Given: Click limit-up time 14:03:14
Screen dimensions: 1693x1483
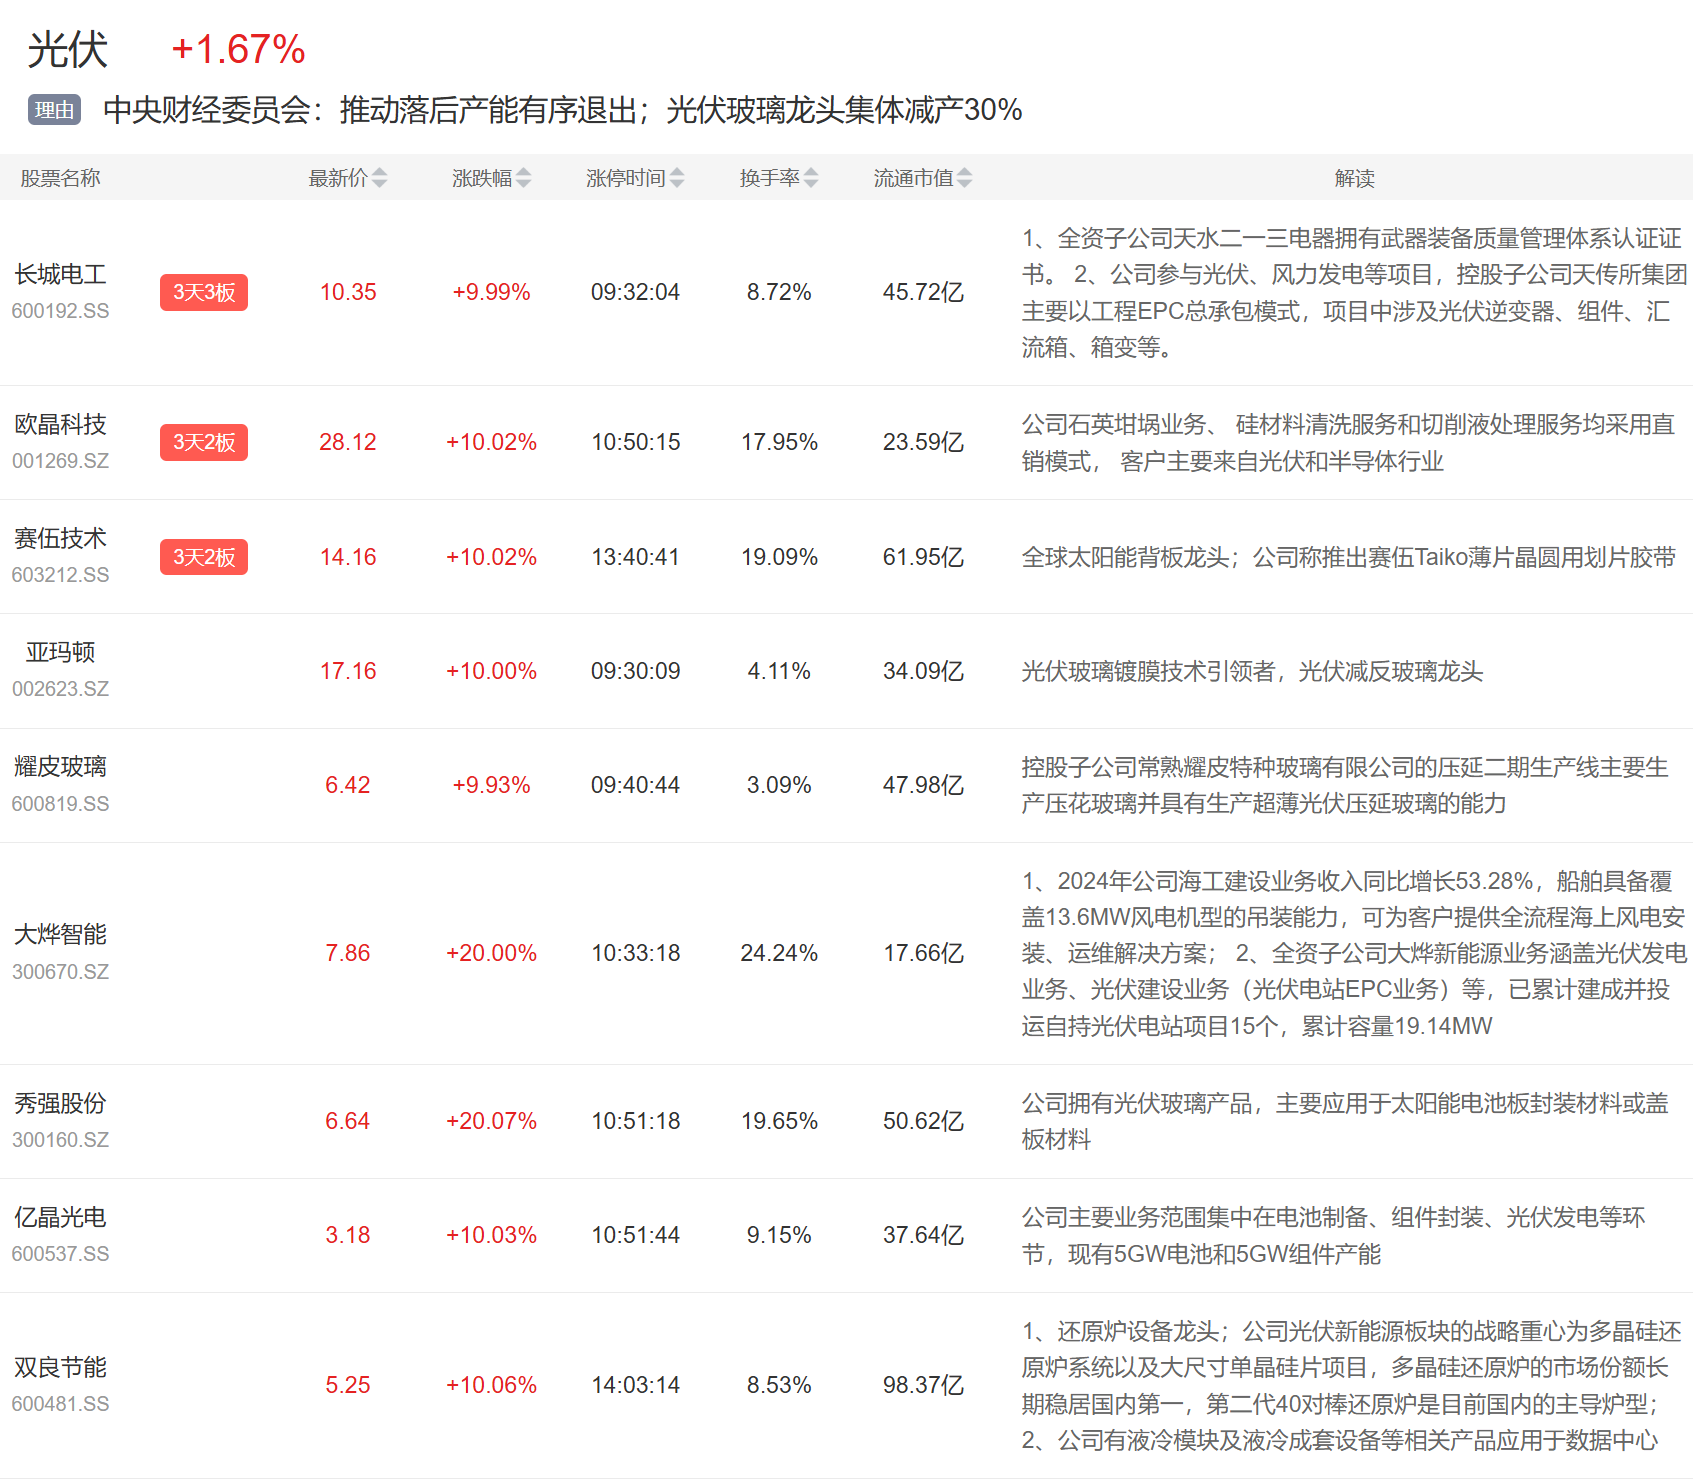Looking at the screenshot, I should [x=635, y=1385].
